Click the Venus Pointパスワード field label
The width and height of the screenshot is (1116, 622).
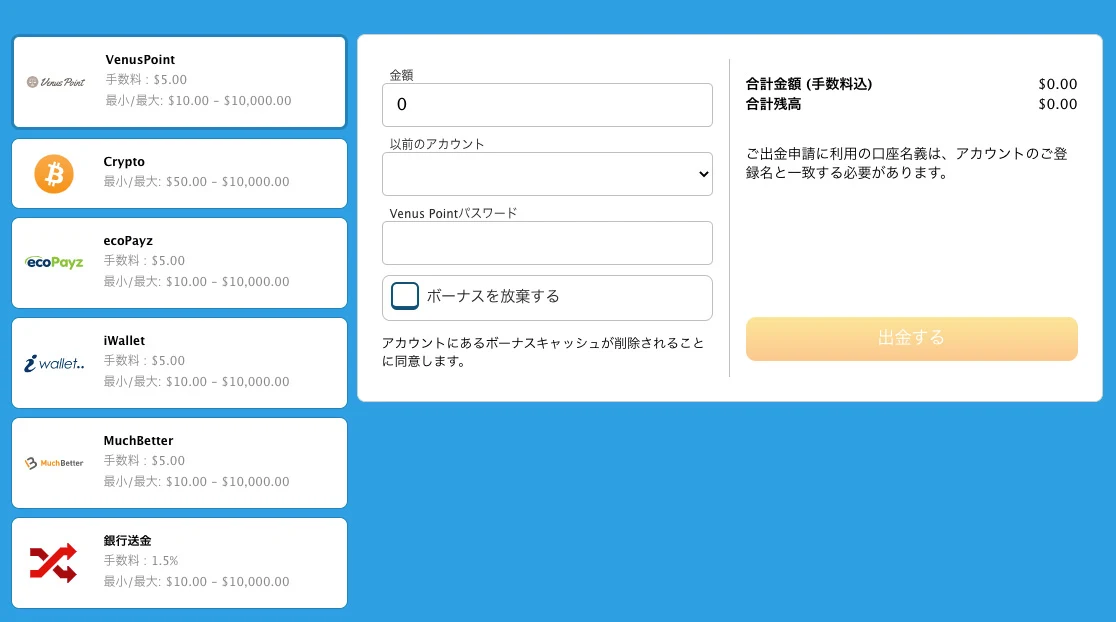coord(453,213)
